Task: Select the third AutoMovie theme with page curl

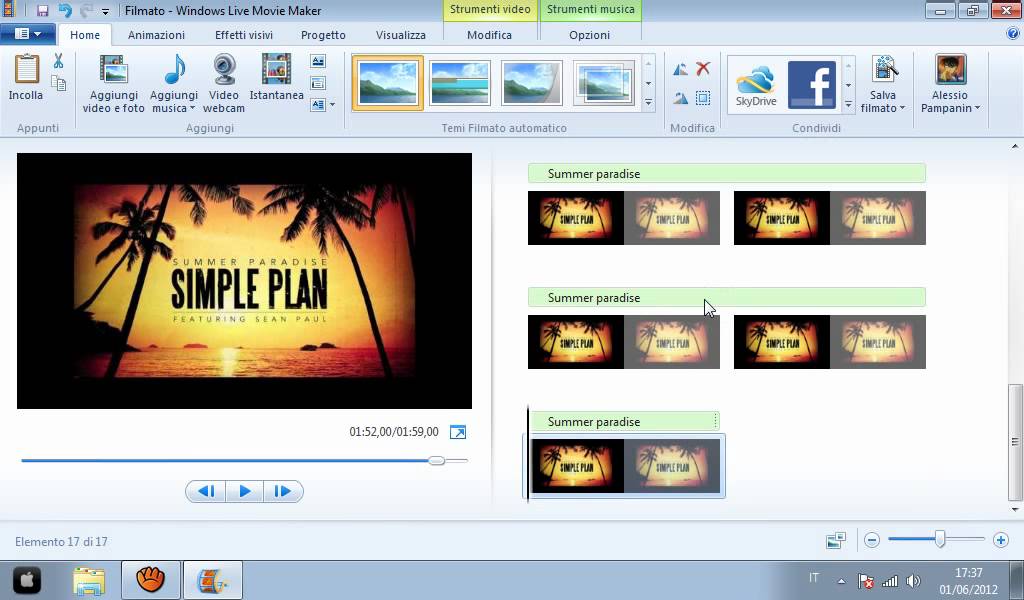Action: [532, 83]
